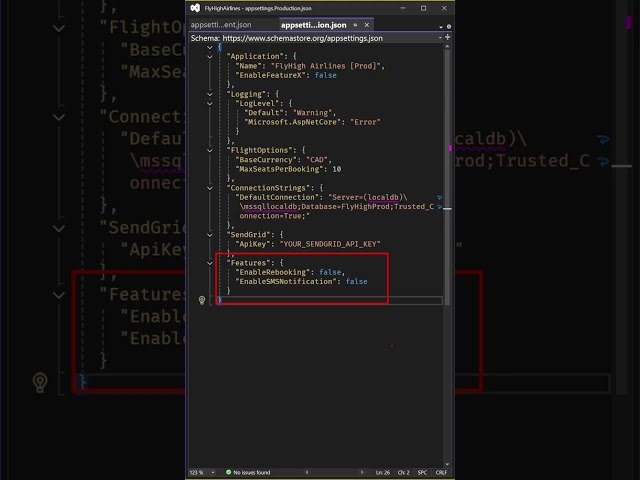
Task: Click the "FlyHigh Airlines [Prod]" string value
Action: [327, 66]
